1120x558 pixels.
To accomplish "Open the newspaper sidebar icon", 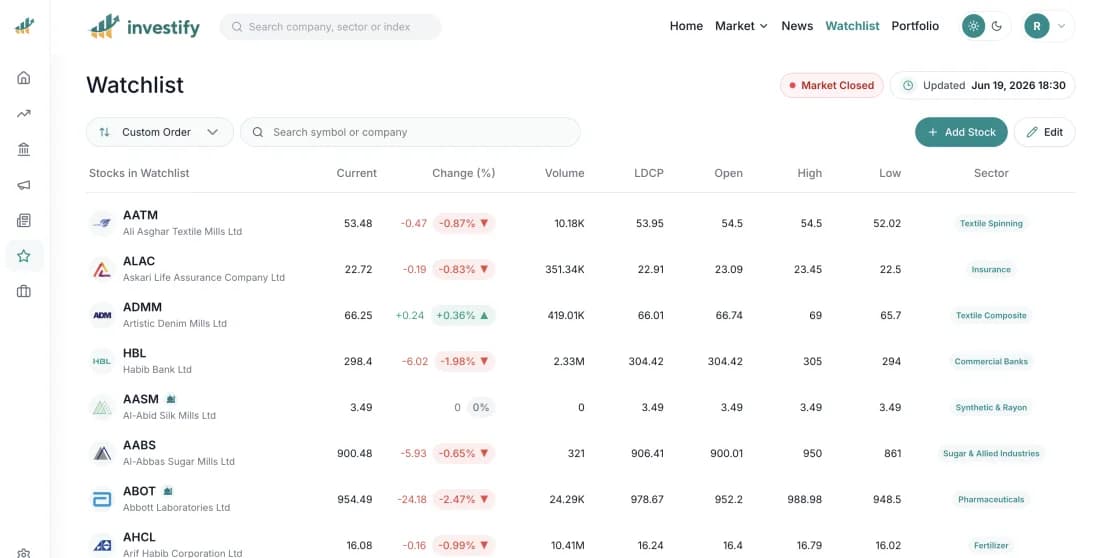I will coord(24,220).
